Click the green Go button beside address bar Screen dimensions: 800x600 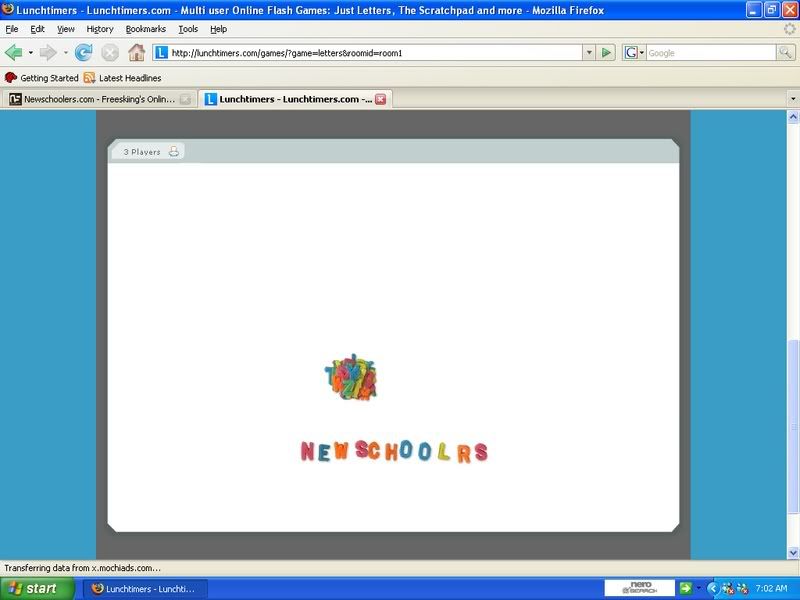point(607,53)
